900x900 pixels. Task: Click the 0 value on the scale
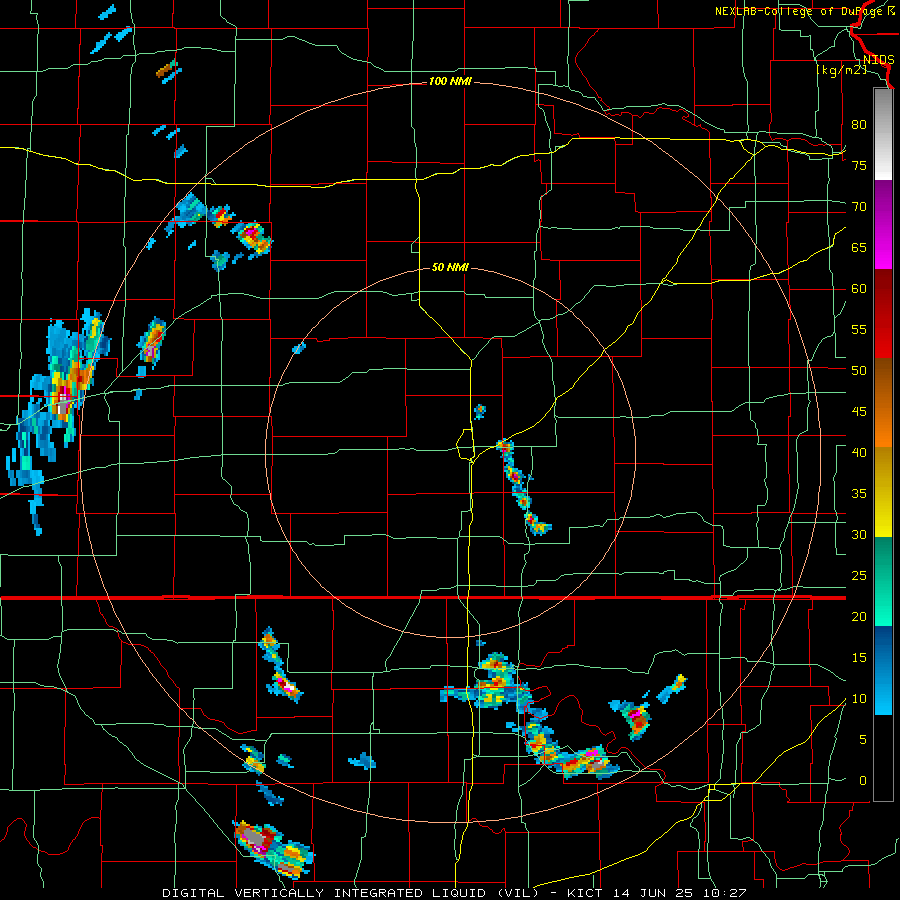863,781
